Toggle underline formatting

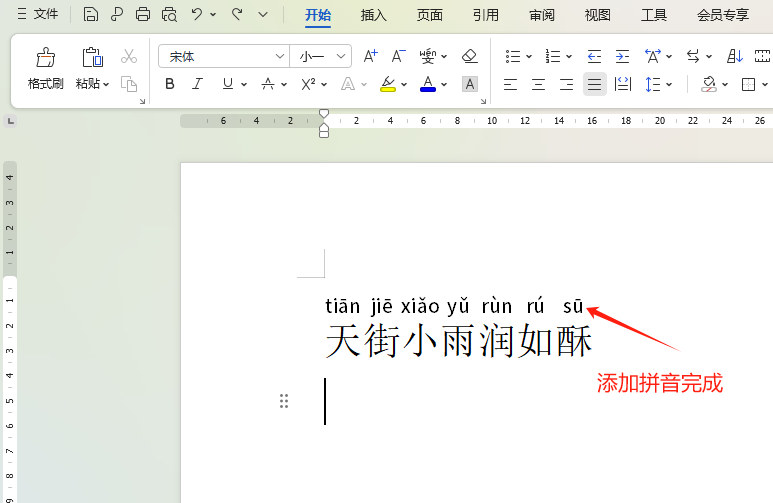[227, 84]
